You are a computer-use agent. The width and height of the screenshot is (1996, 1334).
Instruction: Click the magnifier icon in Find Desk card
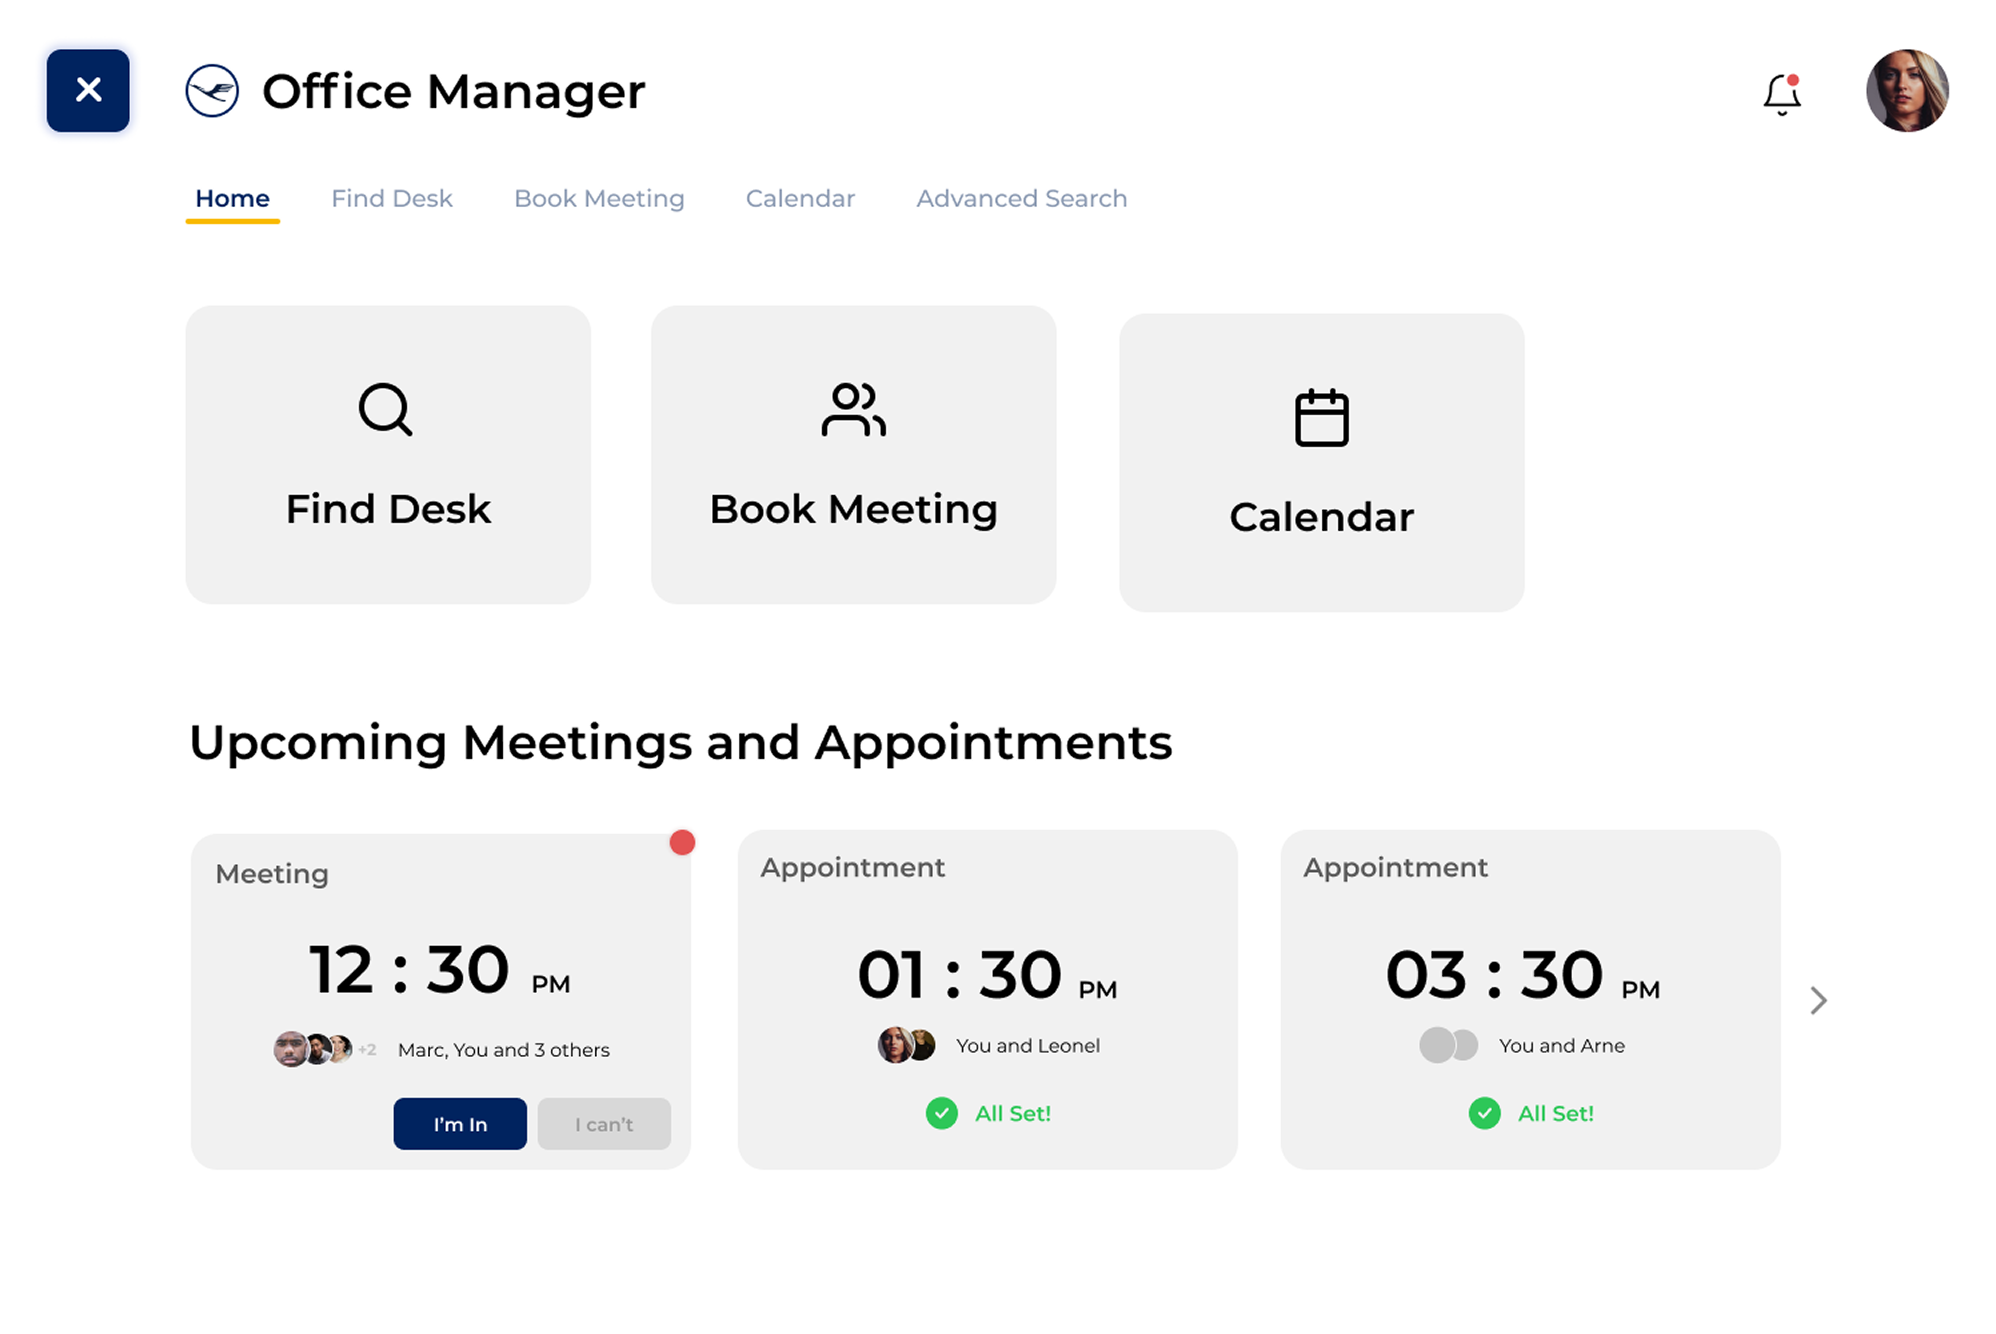[x=385, y=409]
